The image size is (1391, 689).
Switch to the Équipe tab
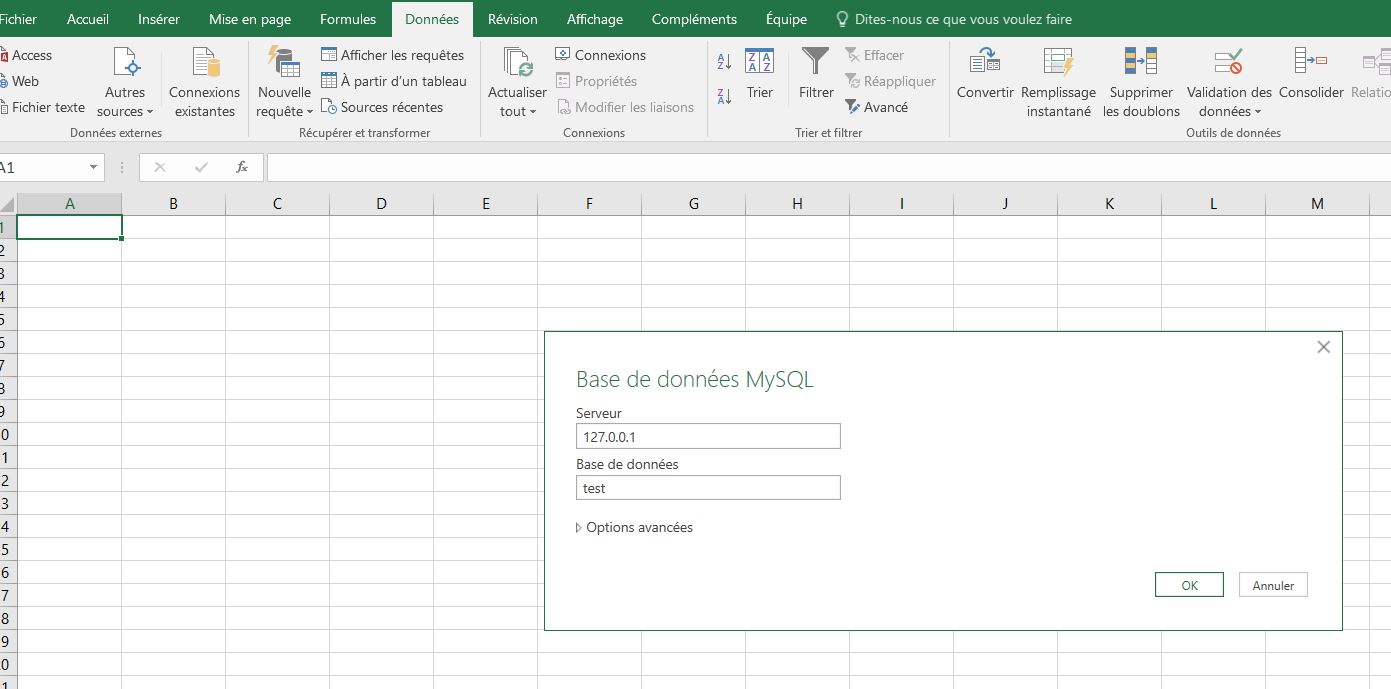pos(787,19)
